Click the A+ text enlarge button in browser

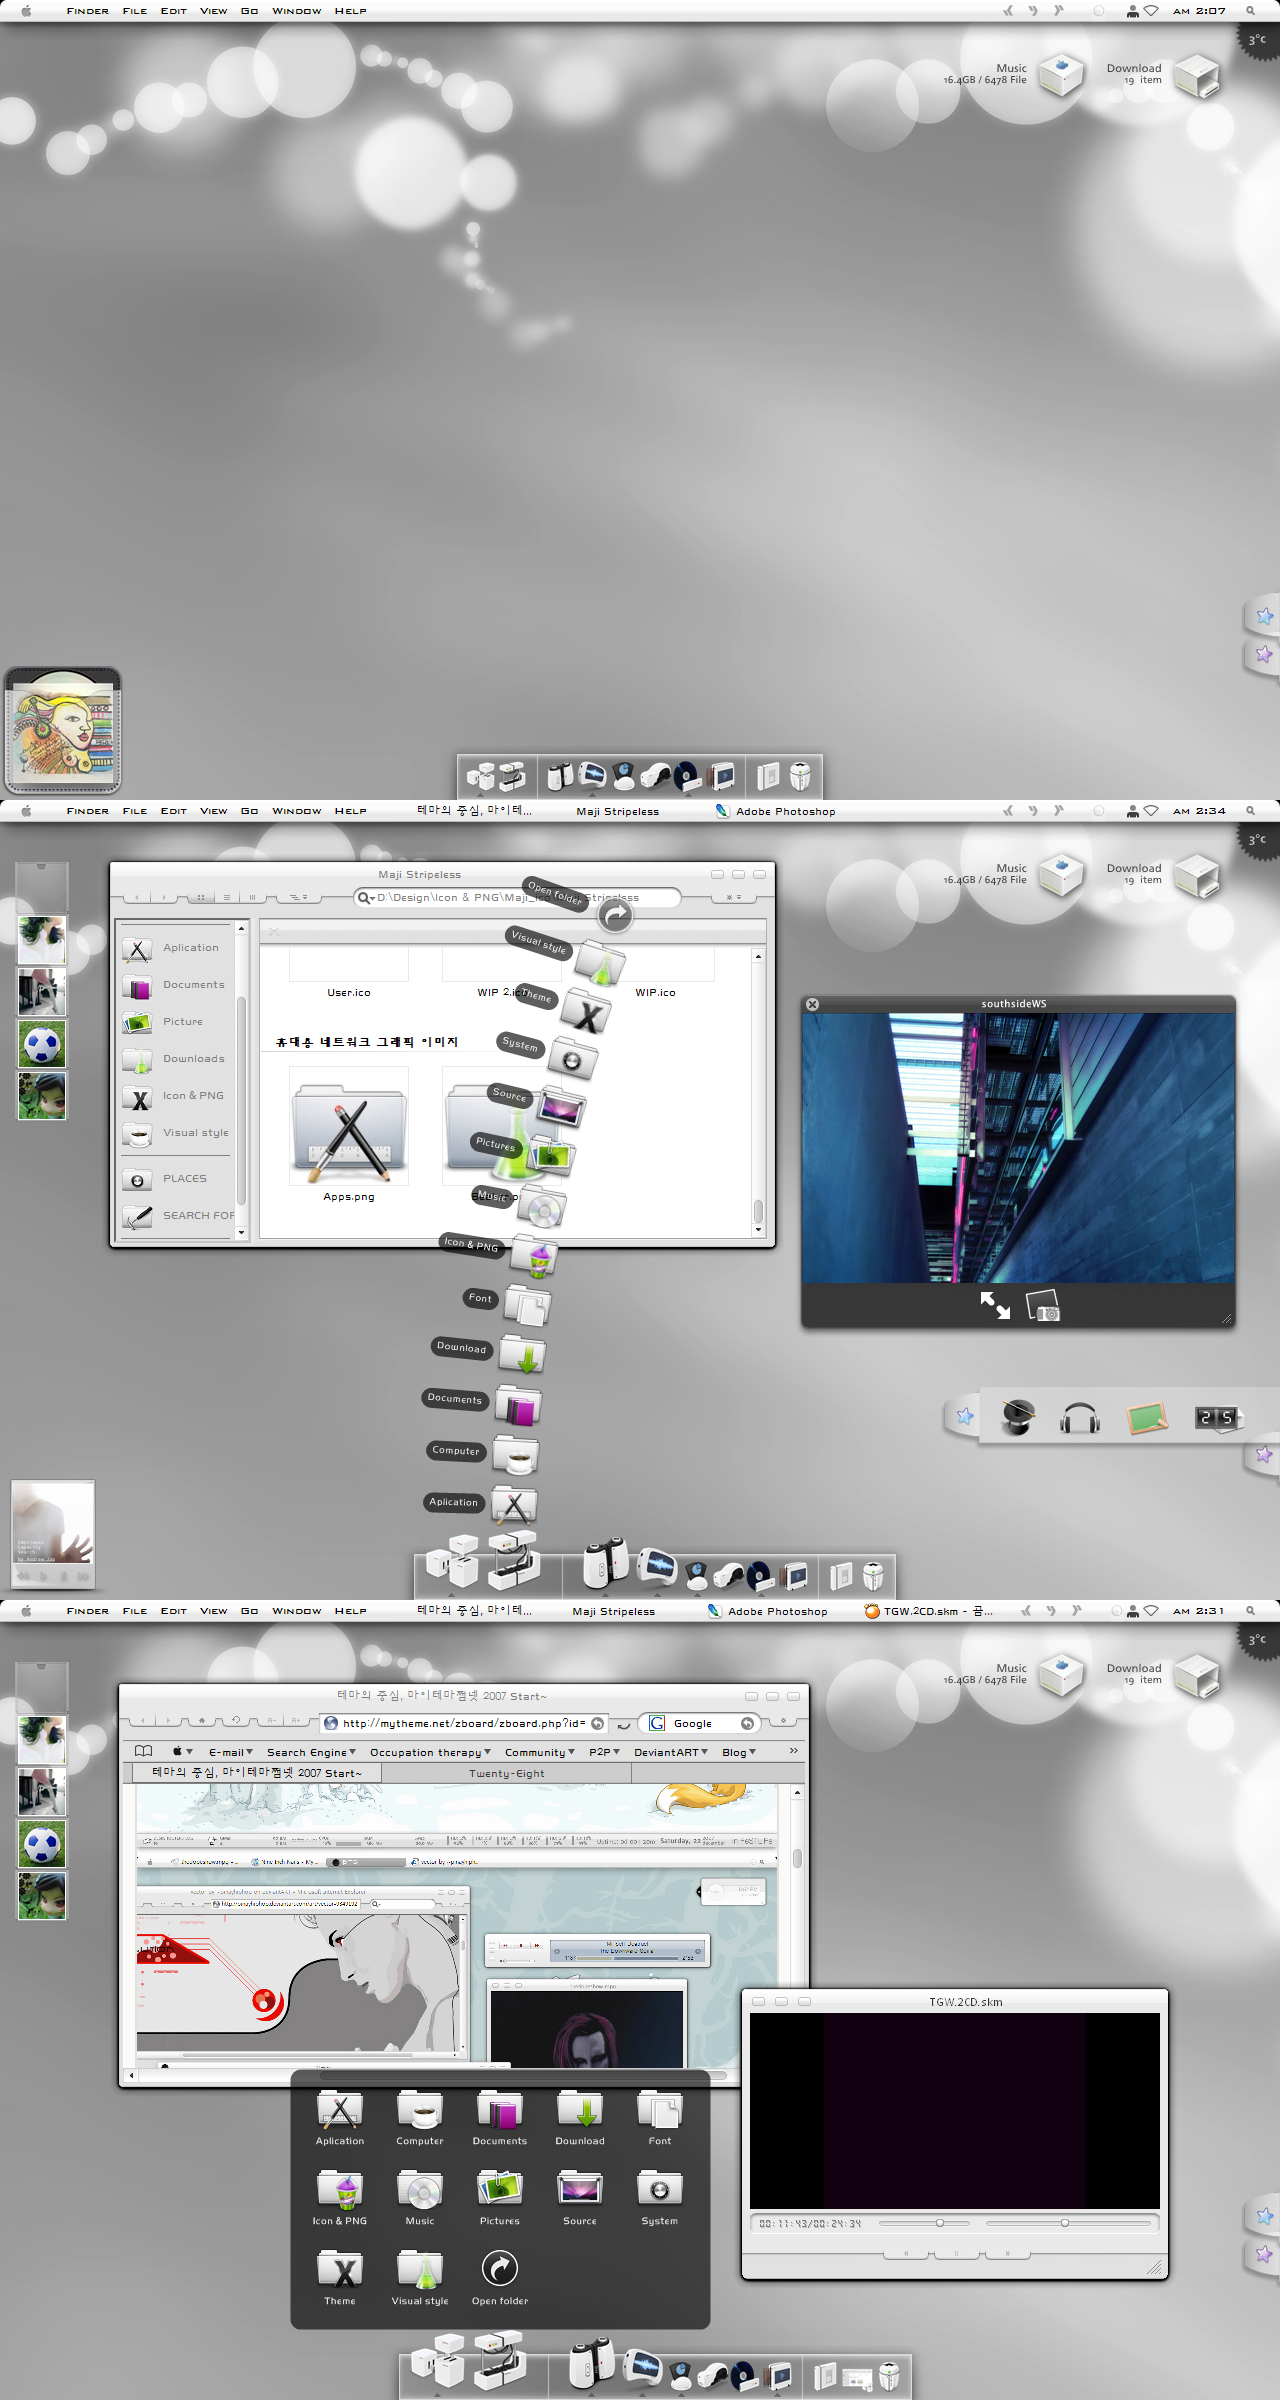tap(296, 1721)
